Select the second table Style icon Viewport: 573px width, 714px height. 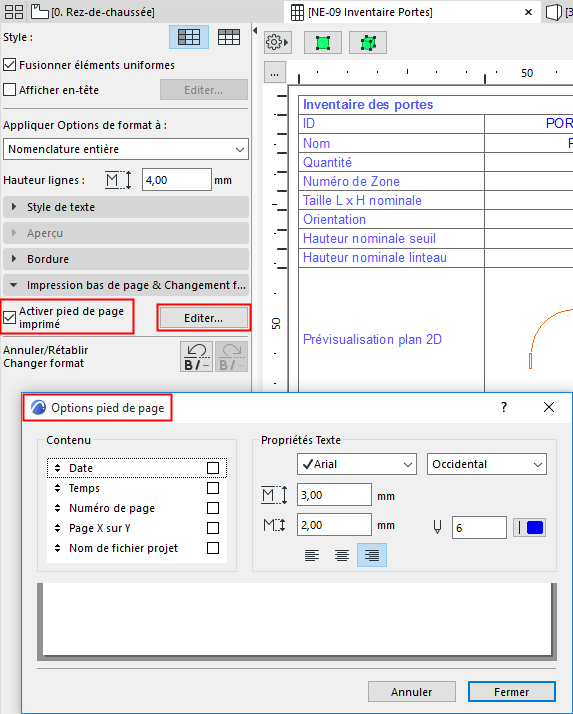point(229,37)
